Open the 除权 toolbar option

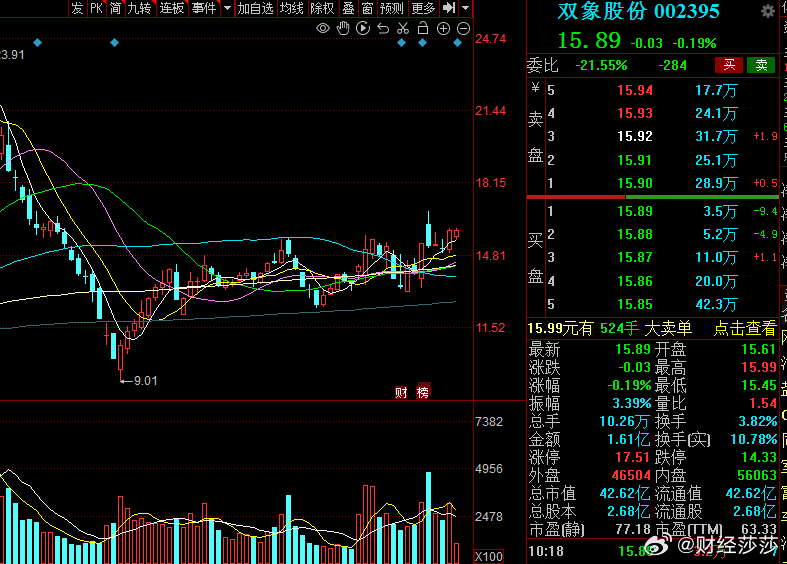322,8
